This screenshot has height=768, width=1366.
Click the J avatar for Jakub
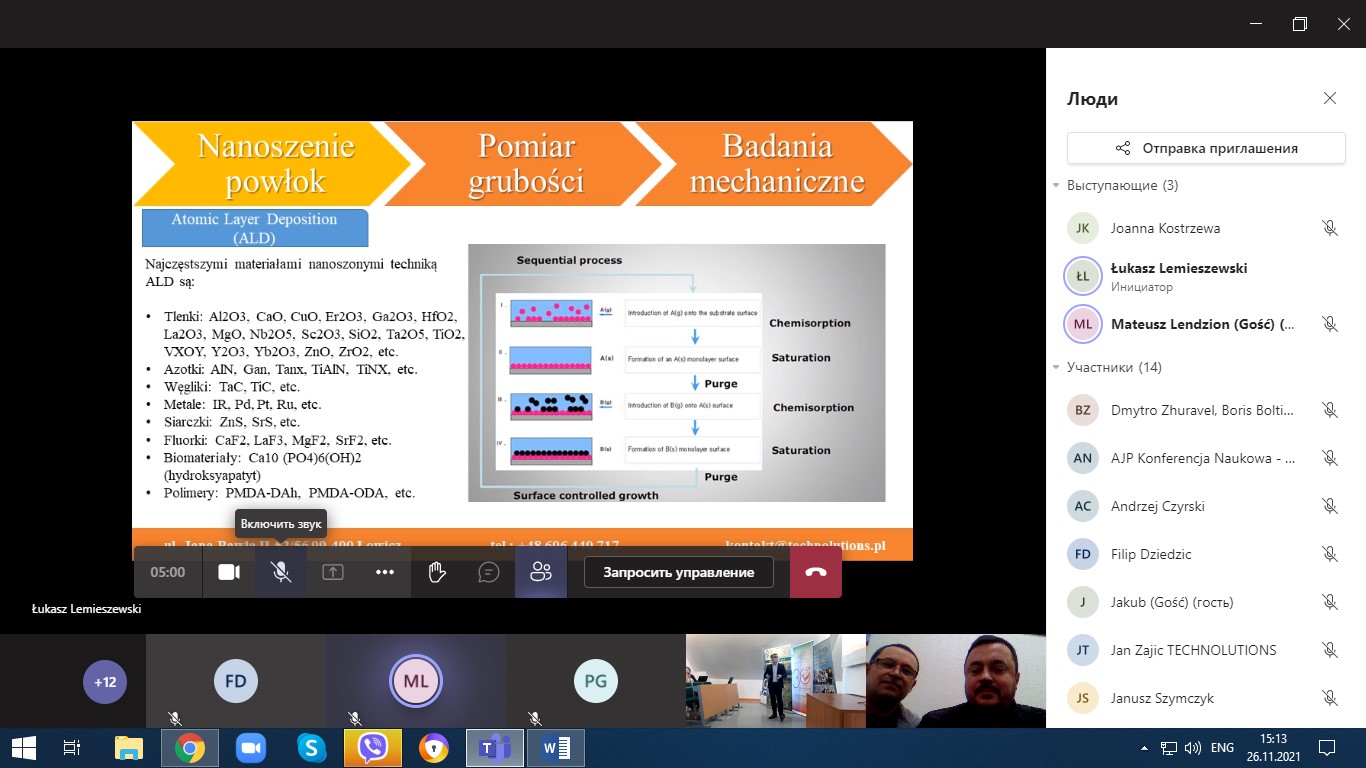1083,602
